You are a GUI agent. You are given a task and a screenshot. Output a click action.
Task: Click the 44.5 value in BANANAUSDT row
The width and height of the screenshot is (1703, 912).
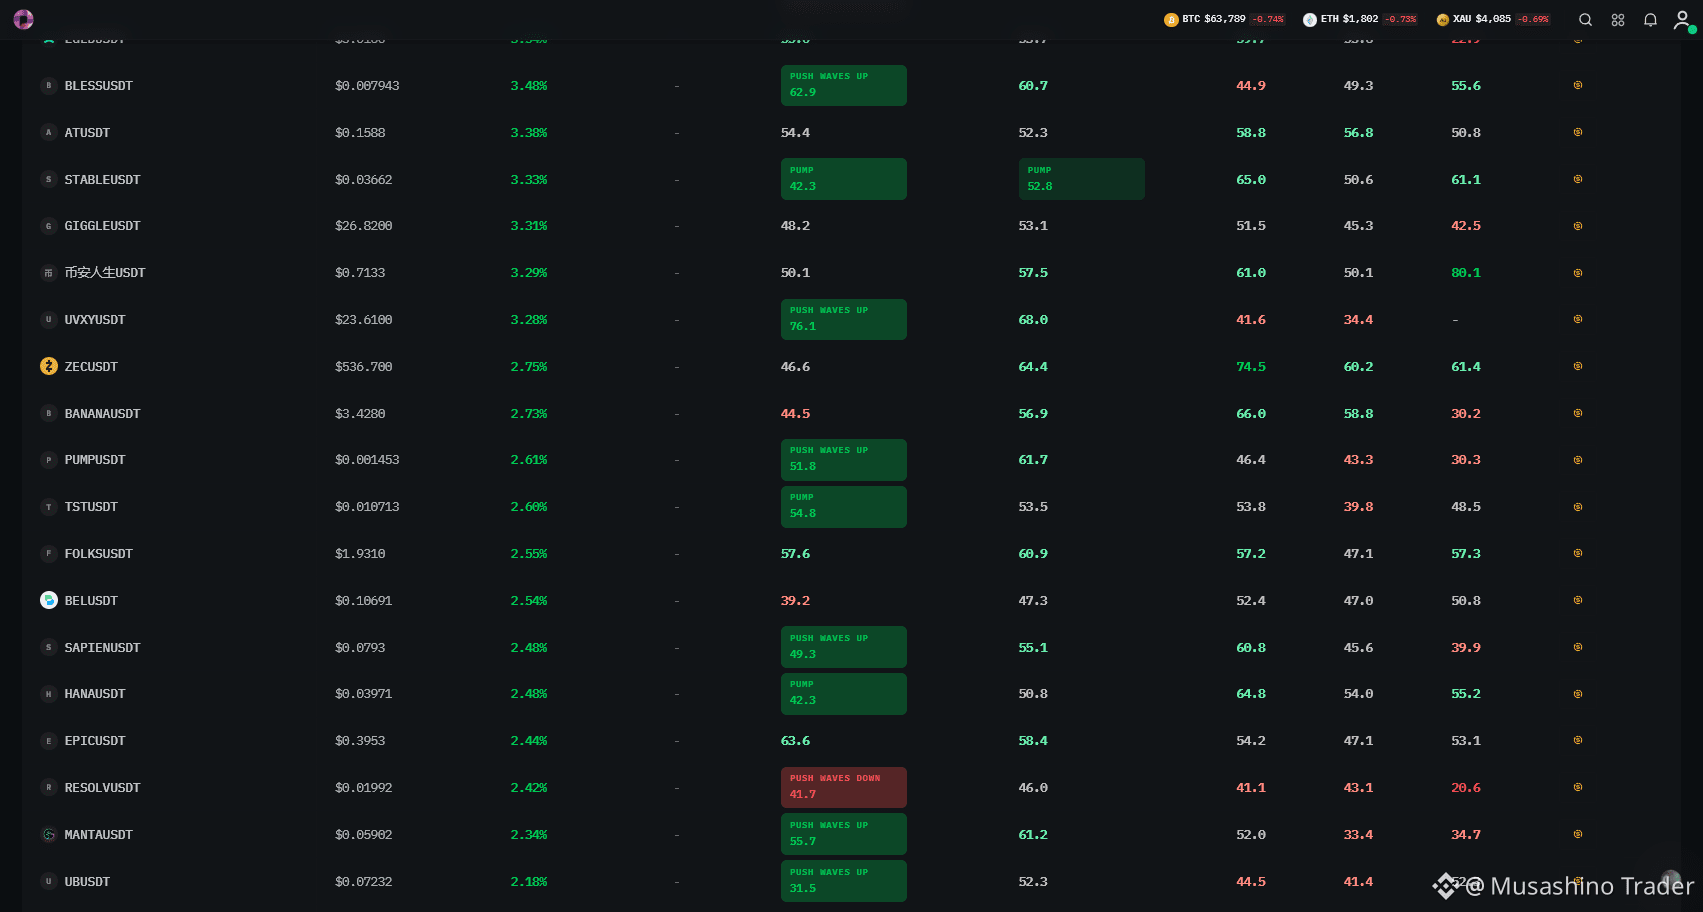796,414
